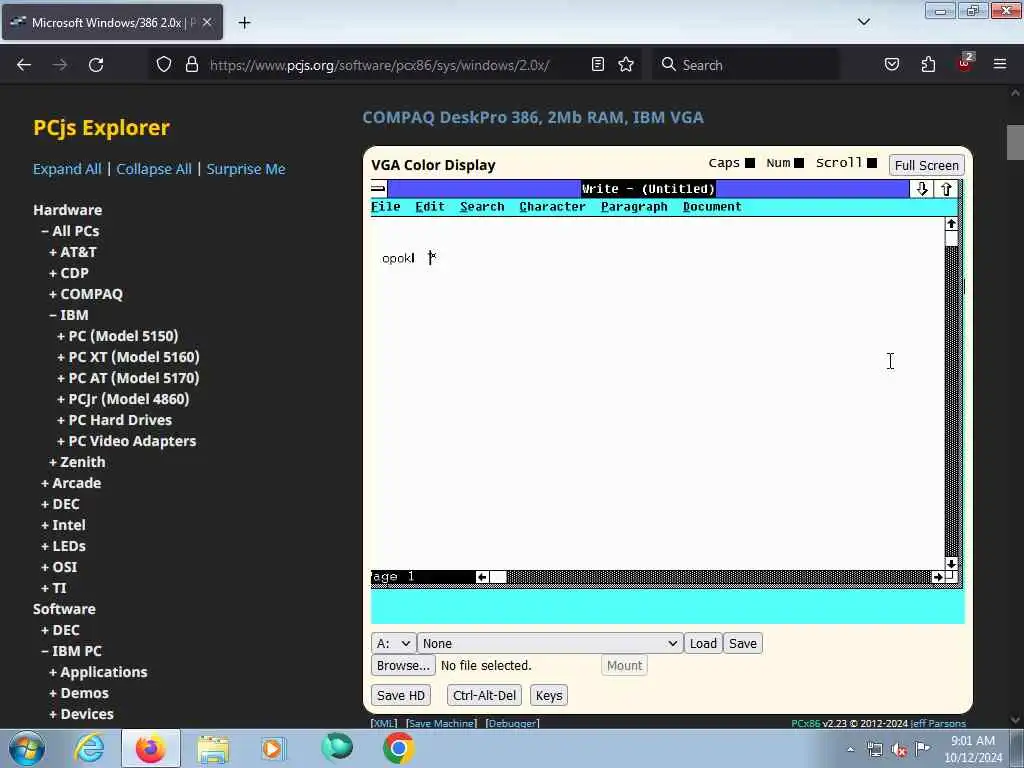Image resolution: width=1024 pixels, height=768 pixels.
Task: Click the Collapse All link
Action: [x=153, y=169]
